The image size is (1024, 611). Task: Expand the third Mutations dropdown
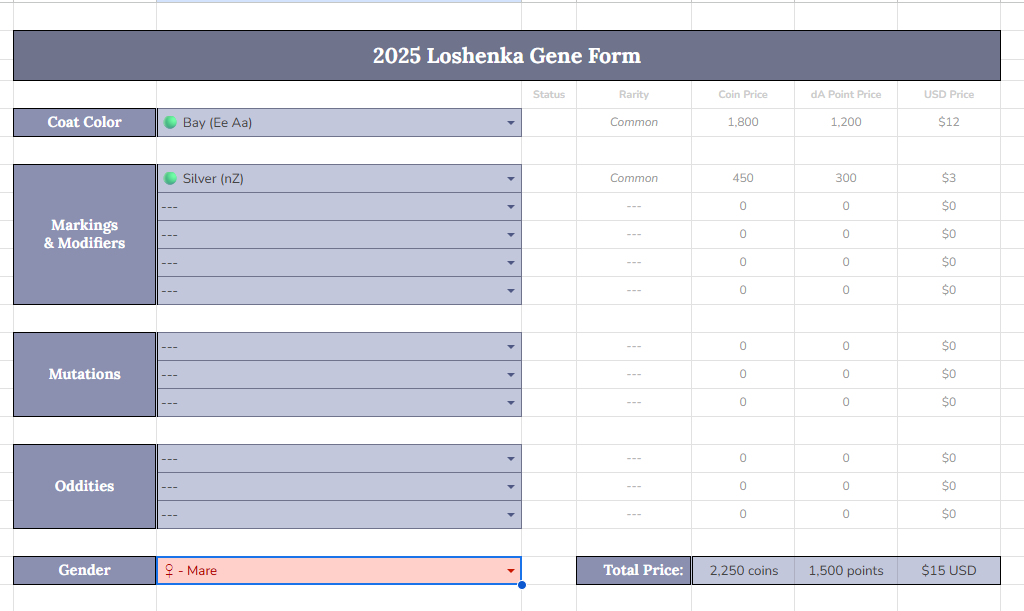pos(510,403)
